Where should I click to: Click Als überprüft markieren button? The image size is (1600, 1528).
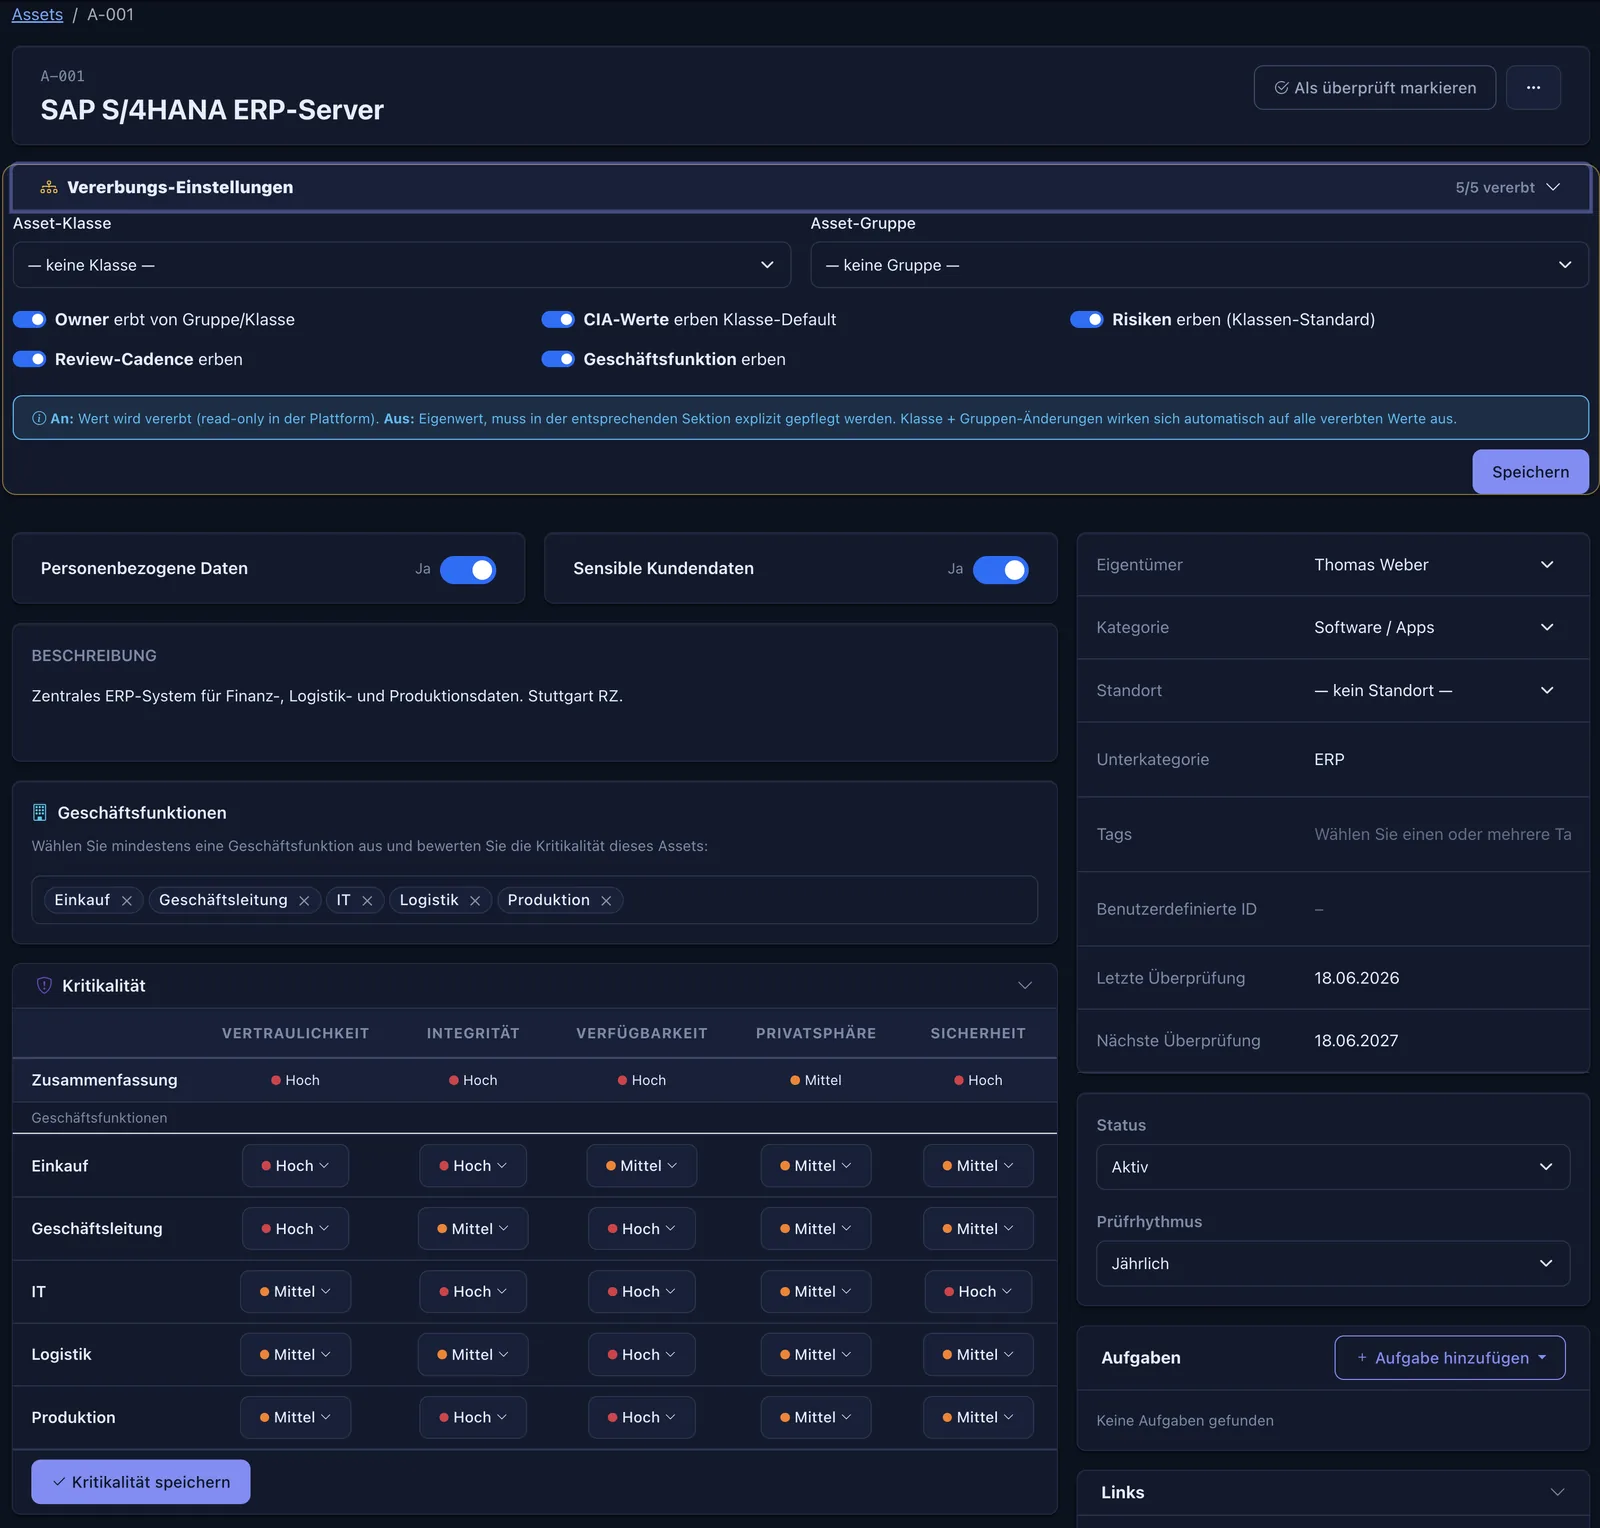pos(1375,88)
